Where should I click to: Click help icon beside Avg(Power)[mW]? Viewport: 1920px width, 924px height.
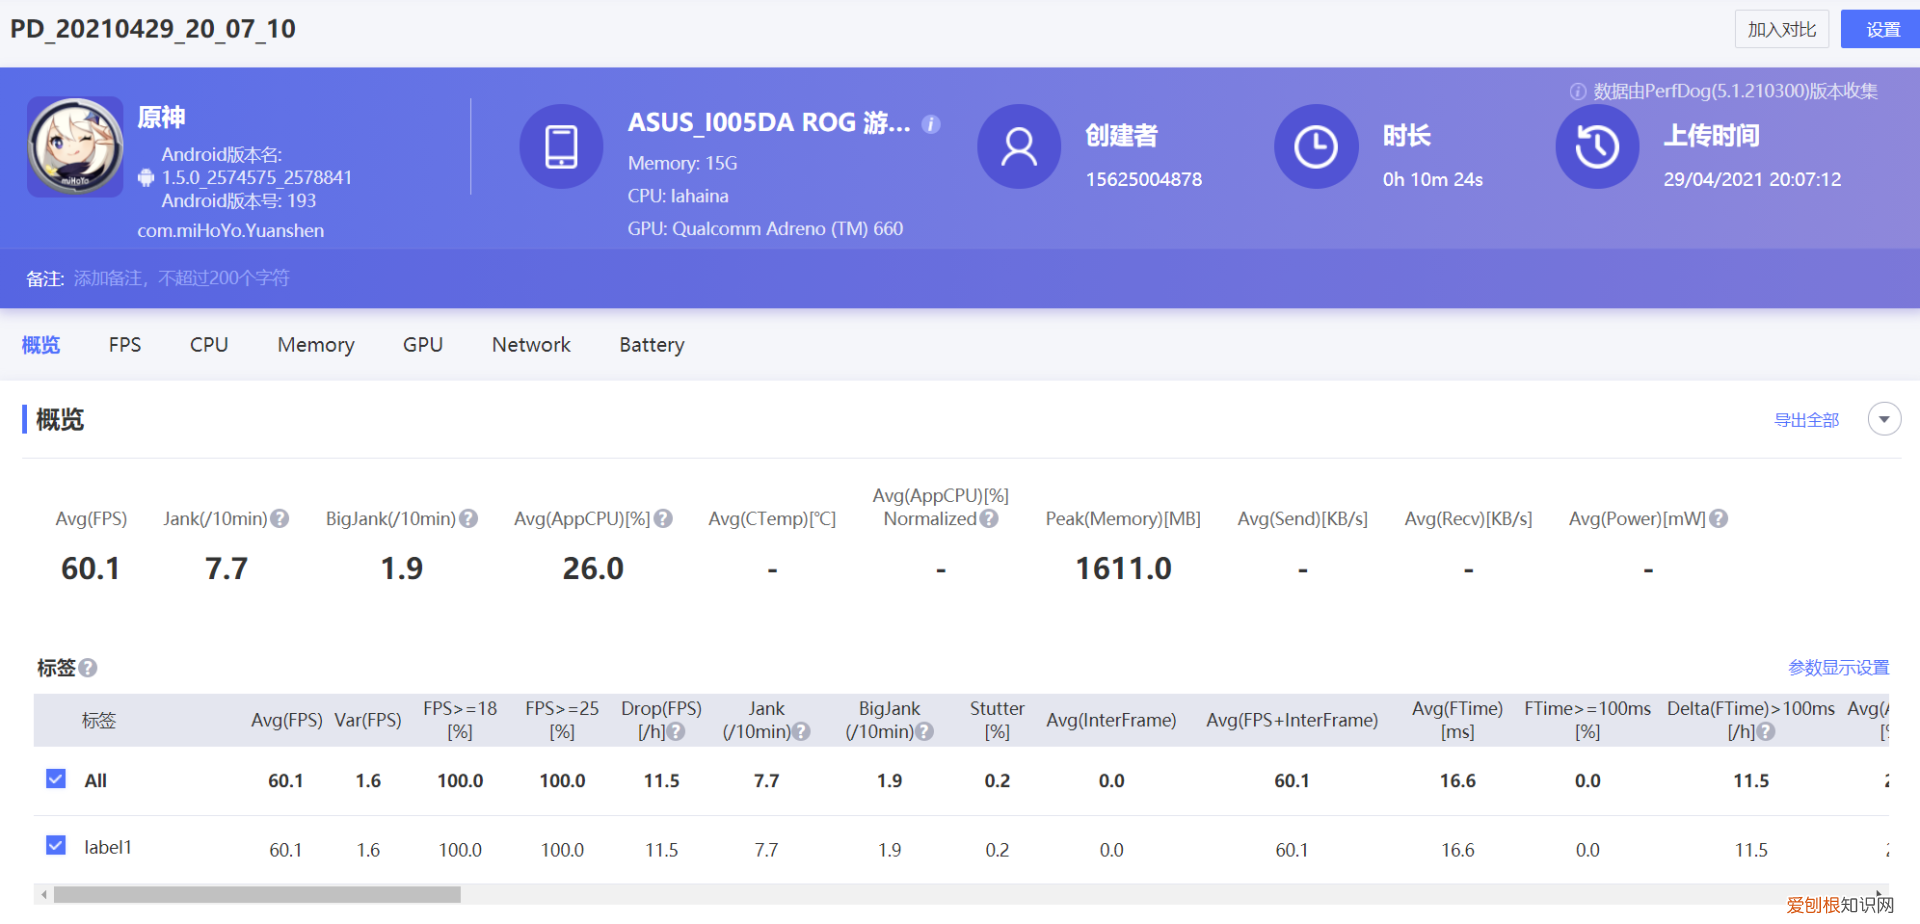click(x=1719, y=519)
